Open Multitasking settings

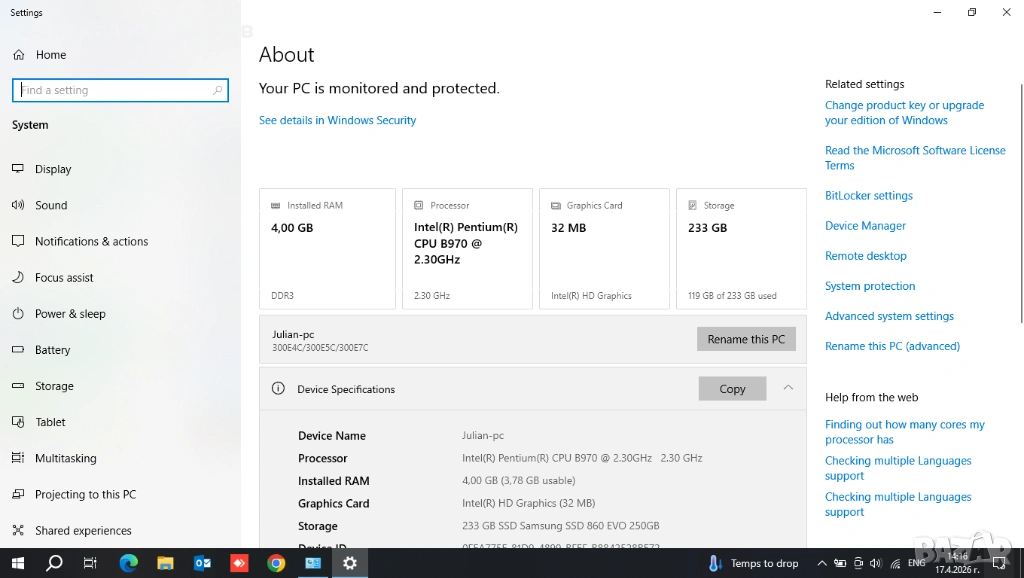coord(65,458)
